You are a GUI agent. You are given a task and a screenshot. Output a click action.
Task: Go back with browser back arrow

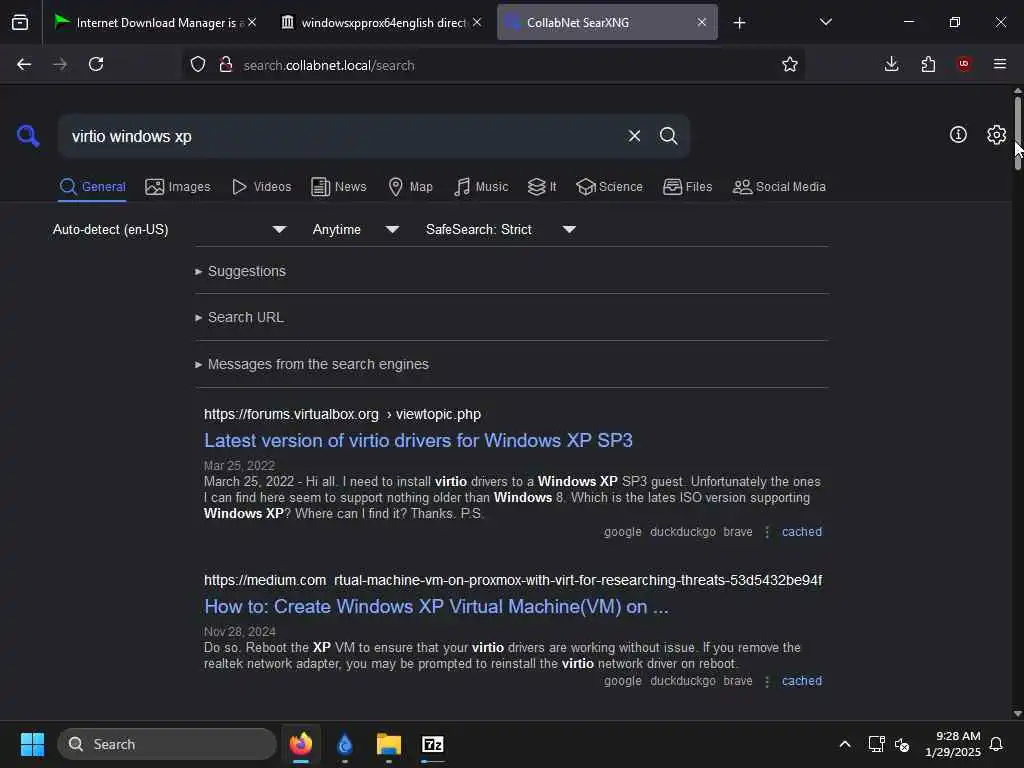(x=24, y=64)
